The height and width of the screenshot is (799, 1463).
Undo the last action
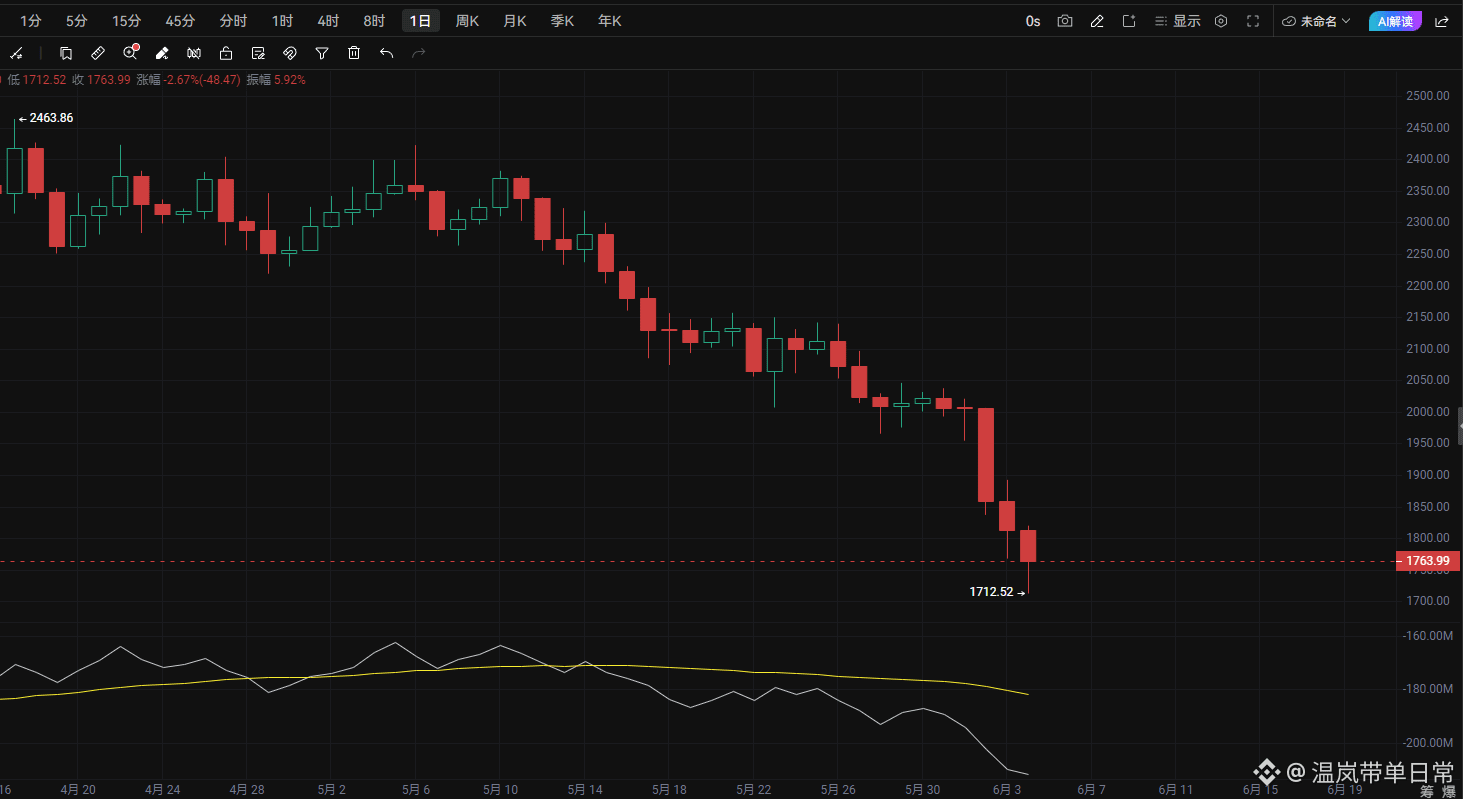coord(386,53)
